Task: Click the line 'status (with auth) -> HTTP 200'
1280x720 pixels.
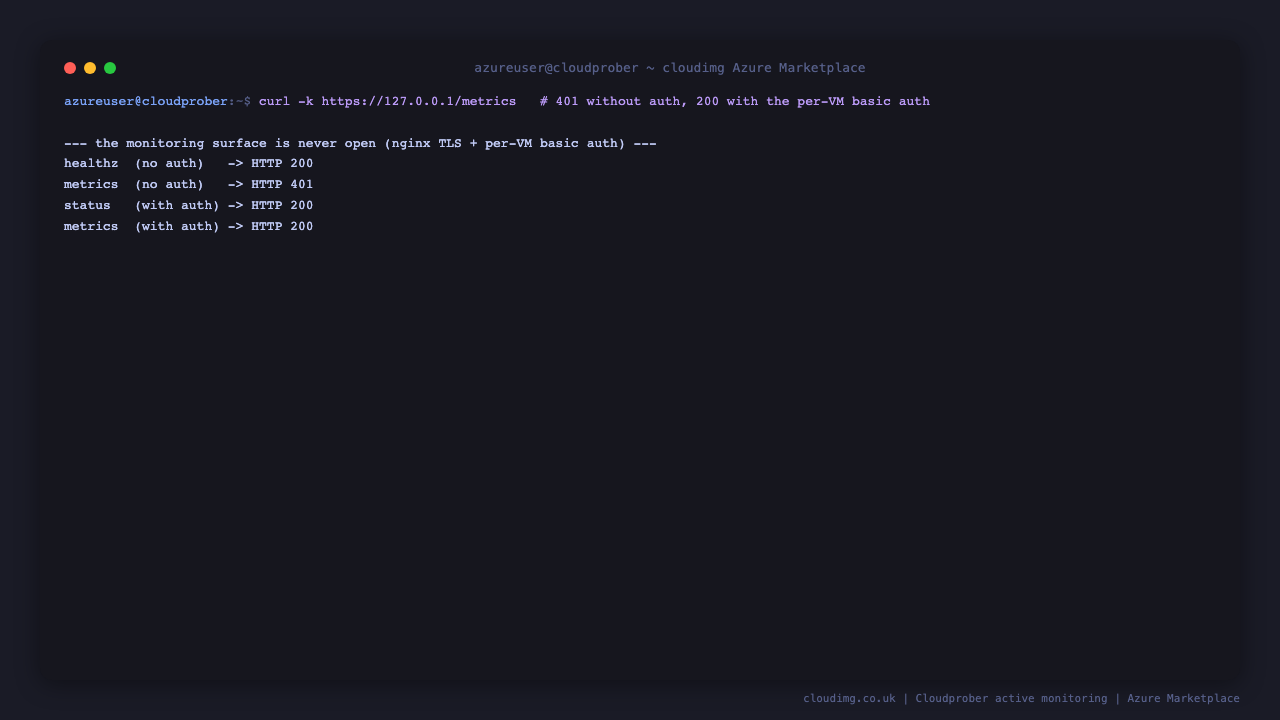Action: tap(189, 206)
